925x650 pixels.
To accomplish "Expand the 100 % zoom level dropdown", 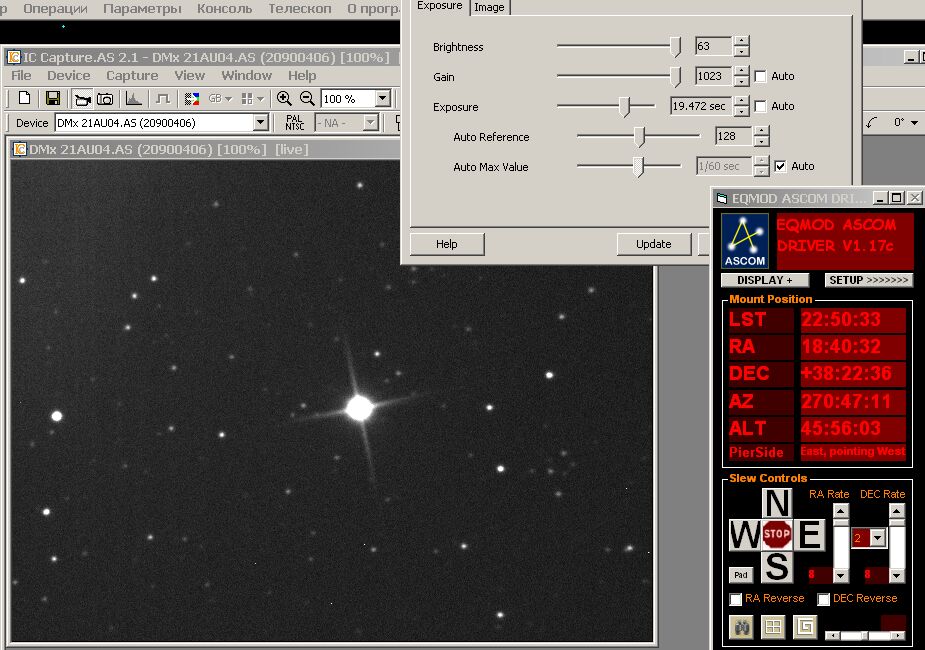I will click(x=382, y=99).
